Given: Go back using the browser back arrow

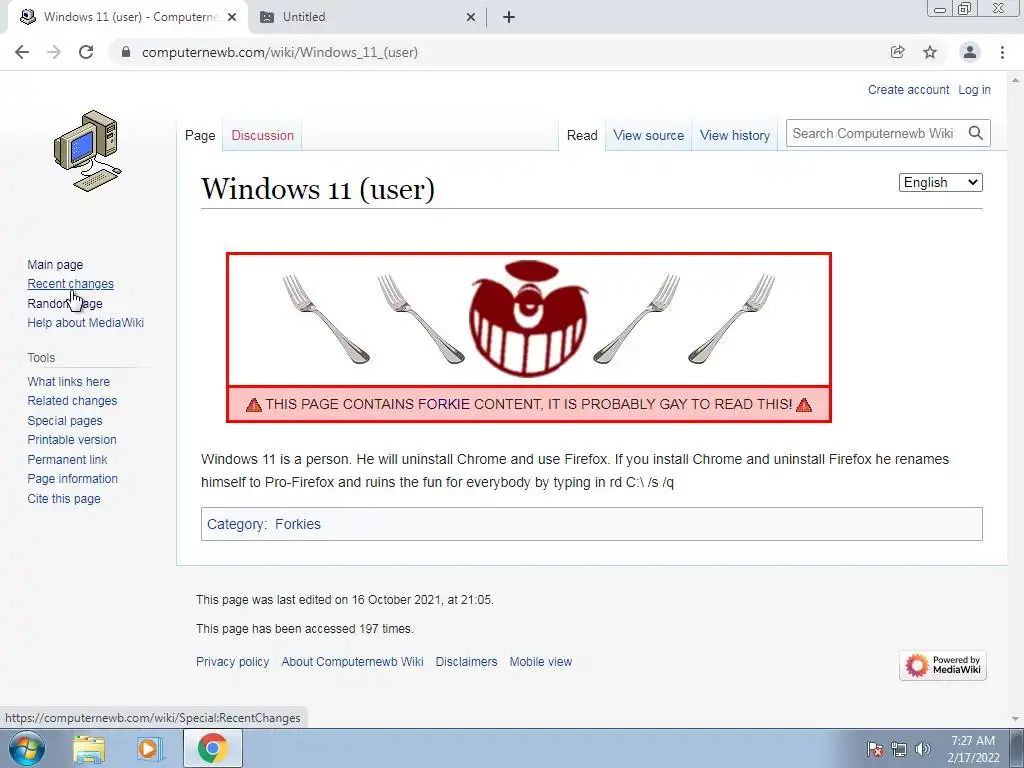Looking at the screenshot, I should [x=22, y=52].
